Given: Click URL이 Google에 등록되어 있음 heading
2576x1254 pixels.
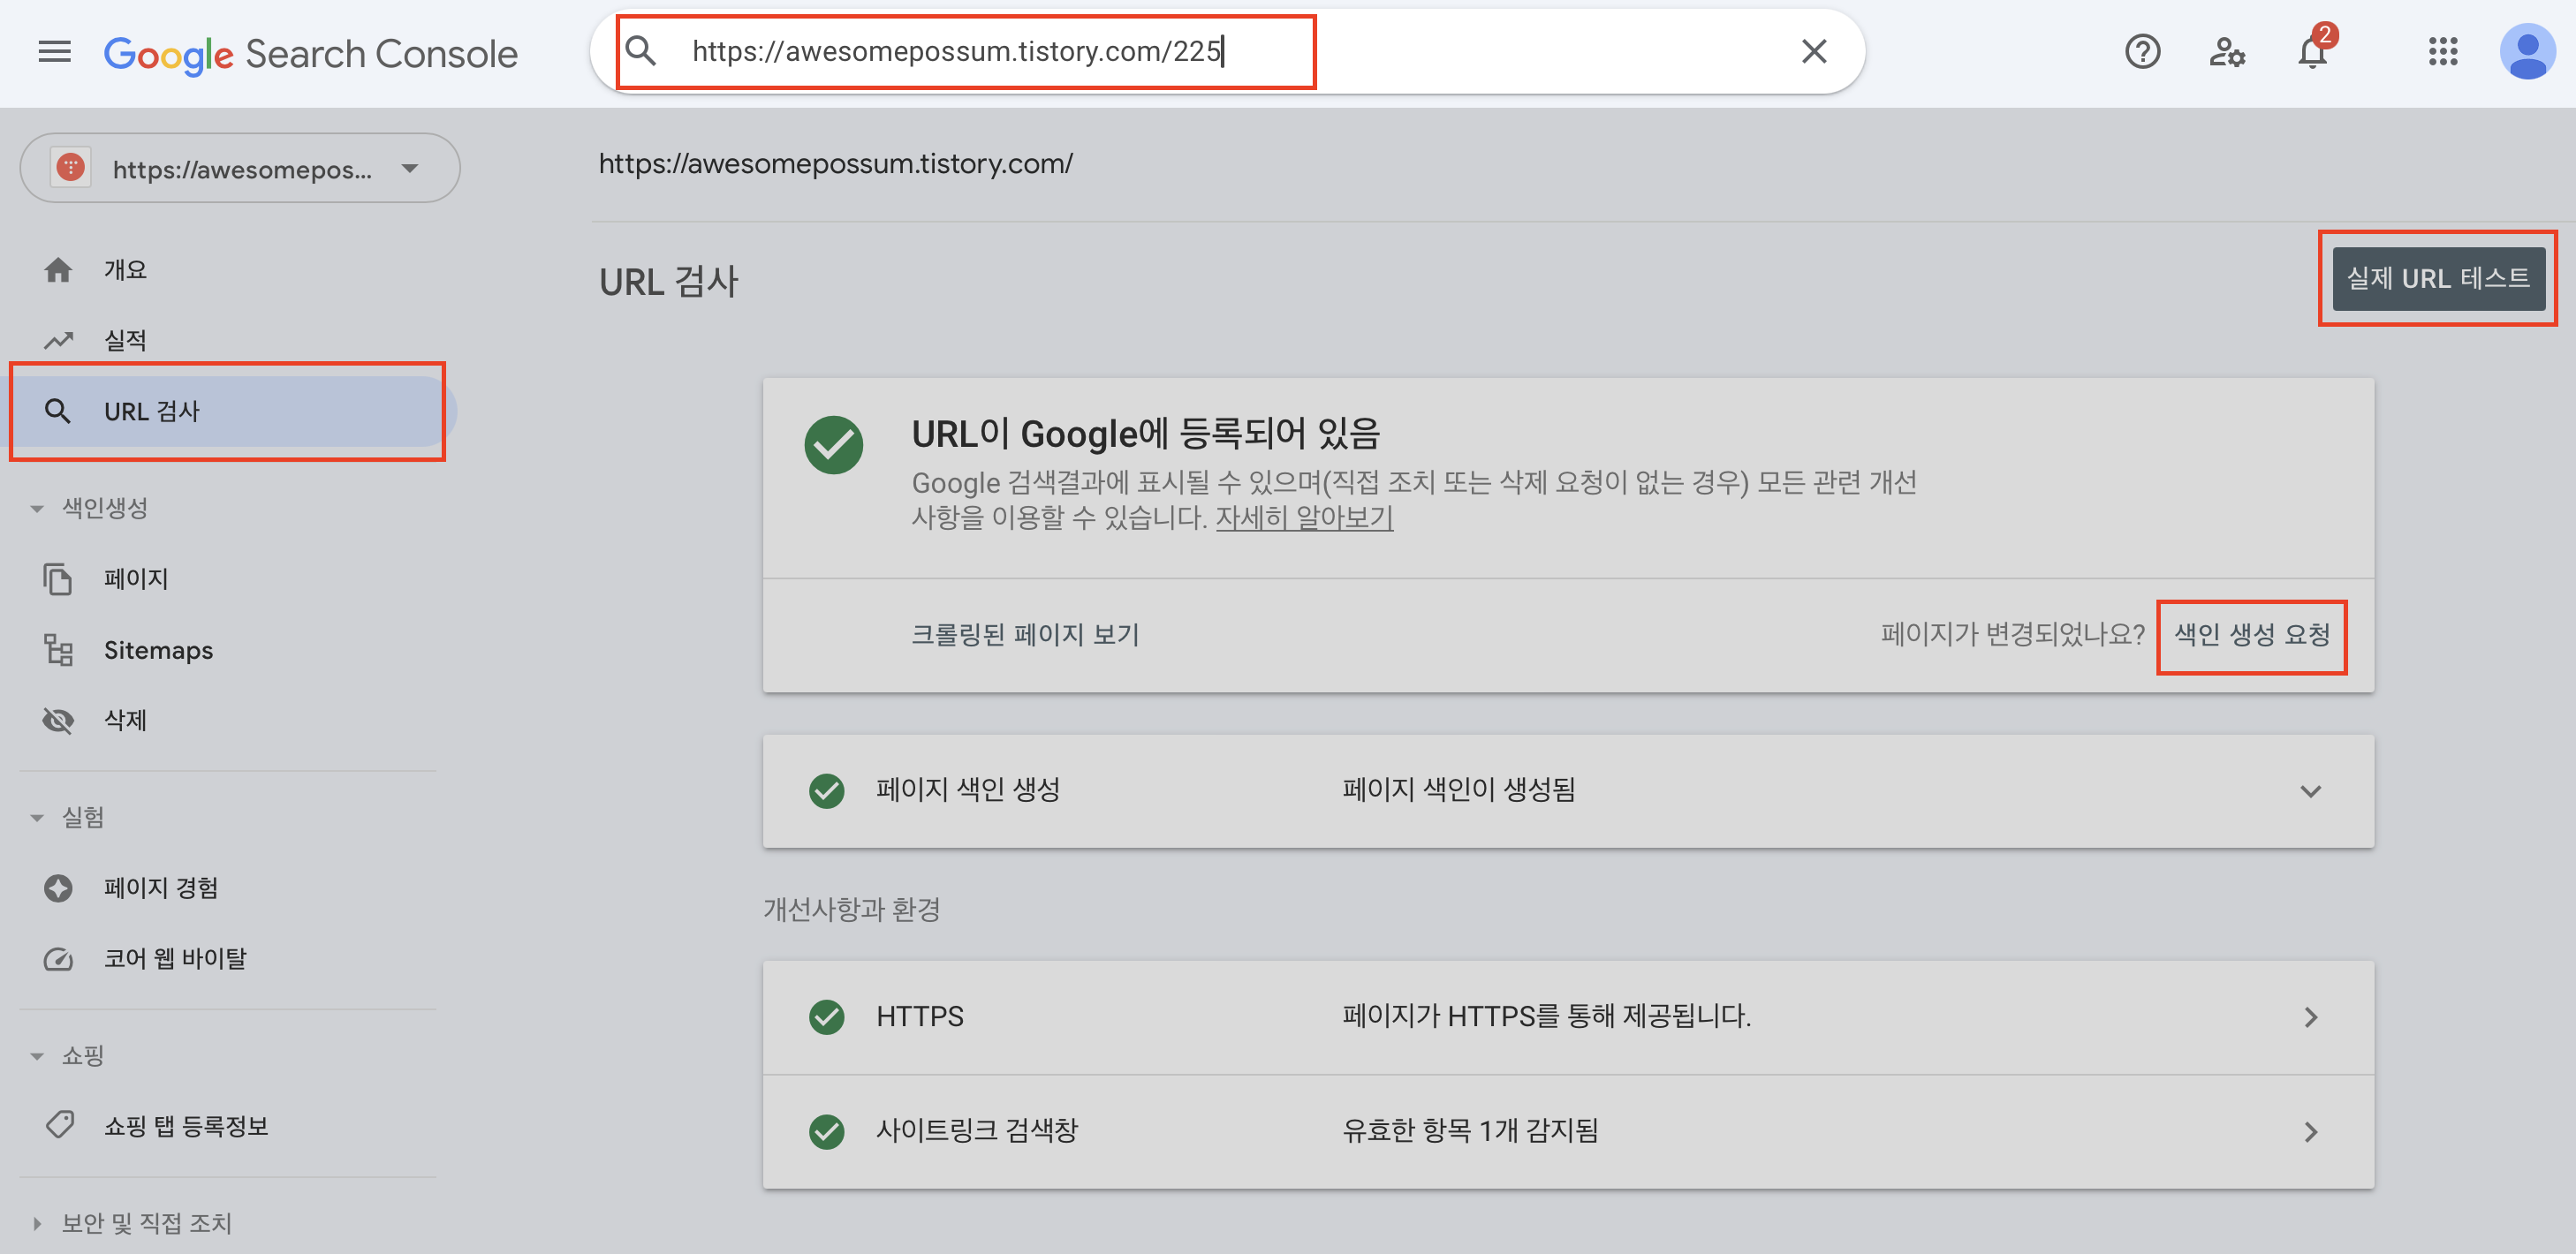Looking at the screenshot, I should (x=1145, y=433).
